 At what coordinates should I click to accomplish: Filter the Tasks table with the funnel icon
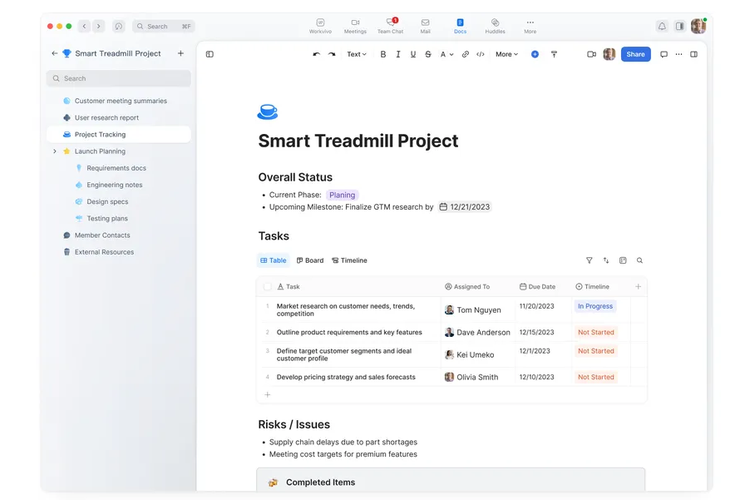click(589, 260)
